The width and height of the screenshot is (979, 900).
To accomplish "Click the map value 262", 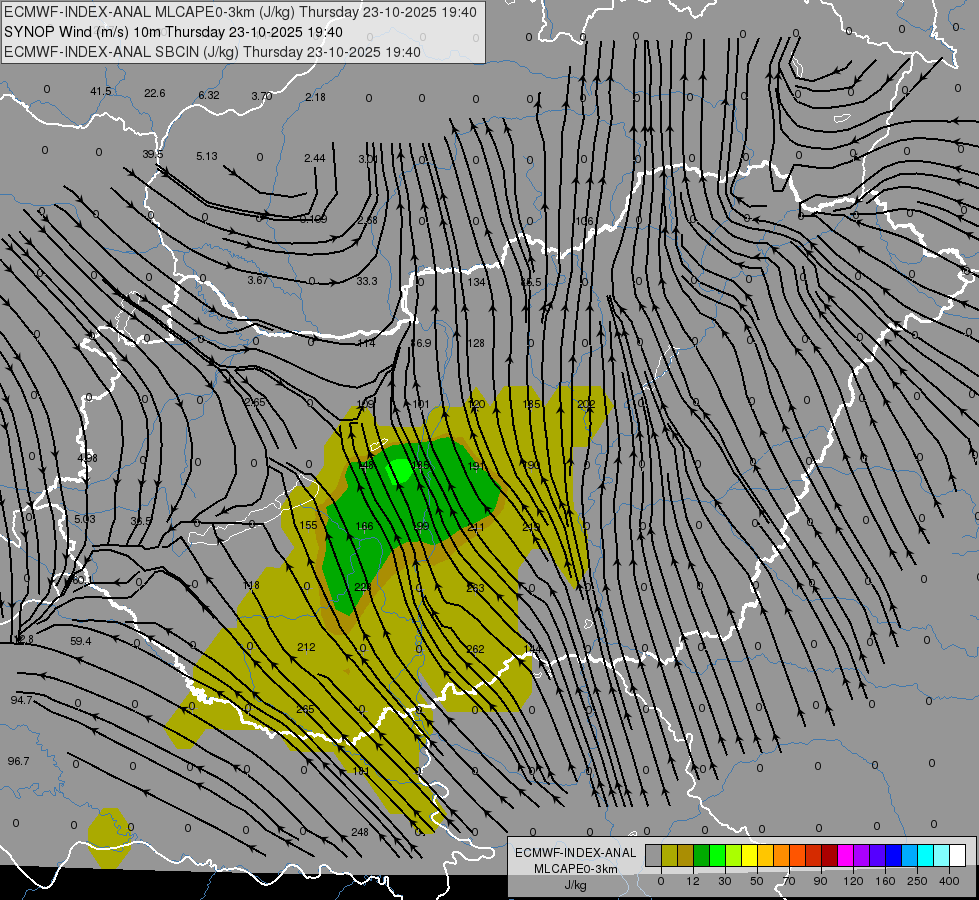I will (x=475, y=649).
